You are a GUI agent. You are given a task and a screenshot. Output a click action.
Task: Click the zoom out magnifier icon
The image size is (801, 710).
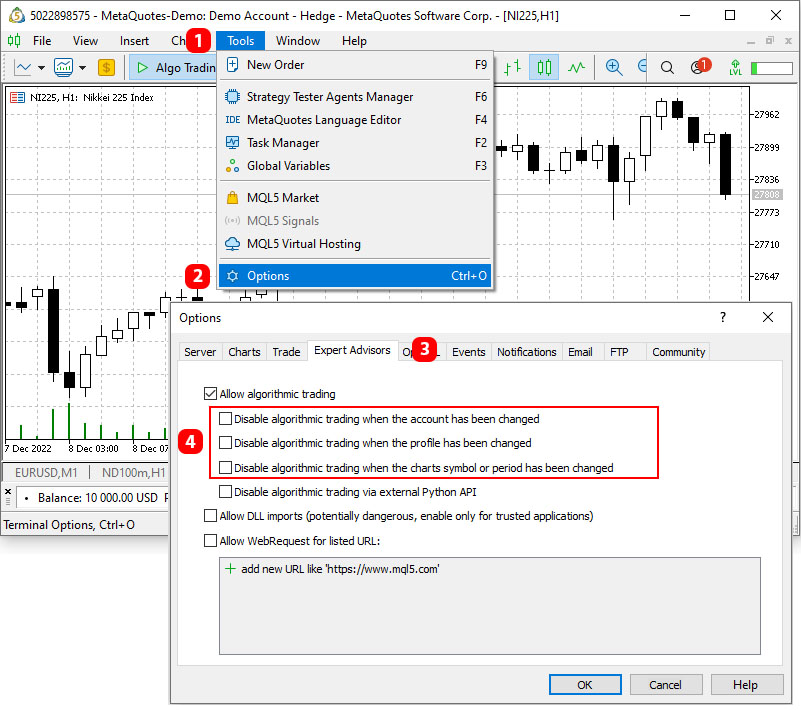click(x=642, y=67)
